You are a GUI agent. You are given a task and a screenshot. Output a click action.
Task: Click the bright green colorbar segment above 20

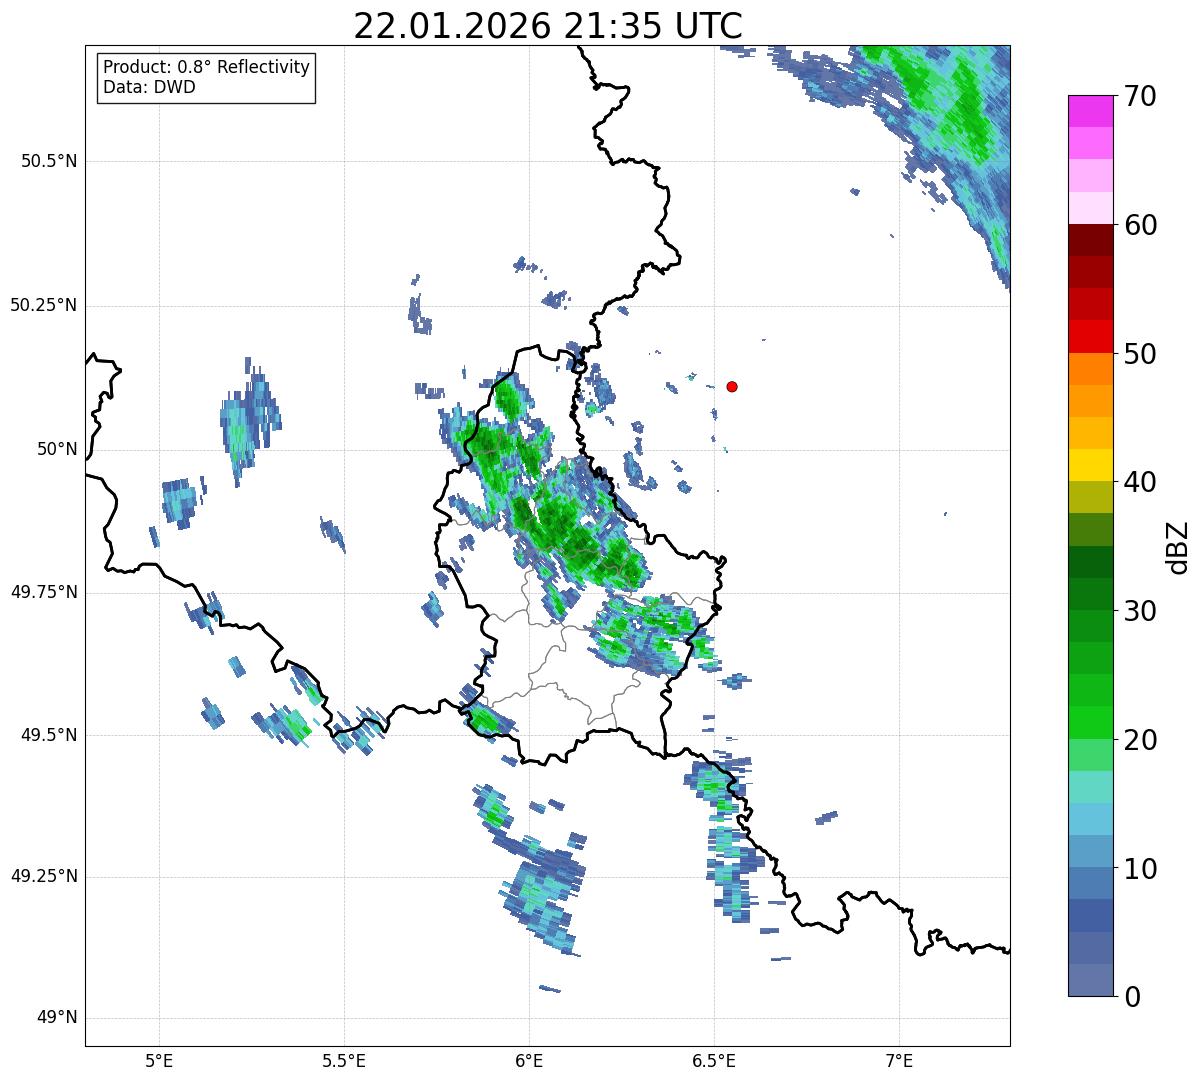click(1091, 723)
